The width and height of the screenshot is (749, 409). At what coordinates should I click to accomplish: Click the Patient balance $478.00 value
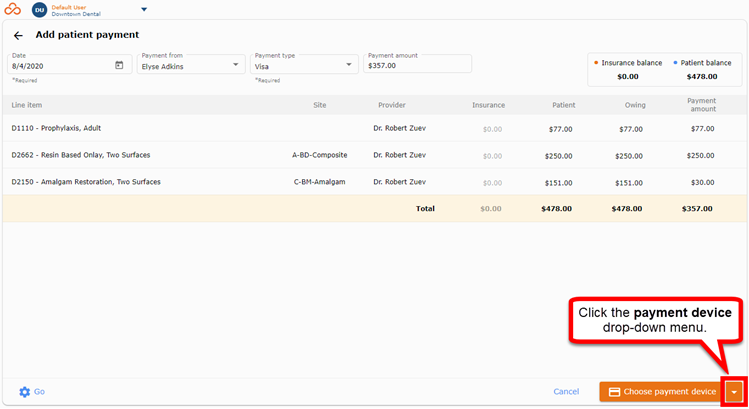tap(702, 76)
